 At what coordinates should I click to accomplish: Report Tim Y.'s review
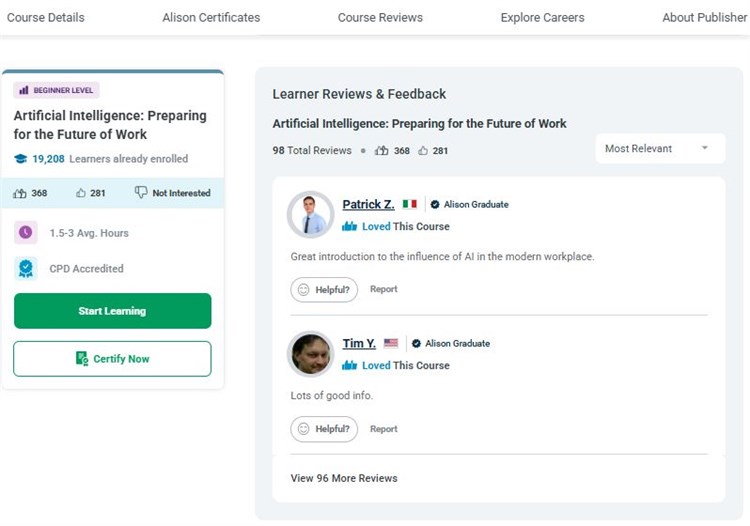(384, 429)
